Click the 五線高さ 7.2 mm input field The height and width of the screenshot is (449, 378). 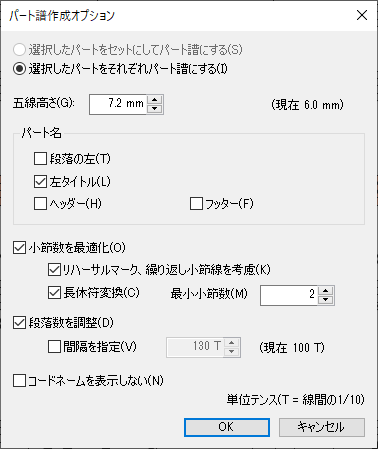(x=118, y=104)
